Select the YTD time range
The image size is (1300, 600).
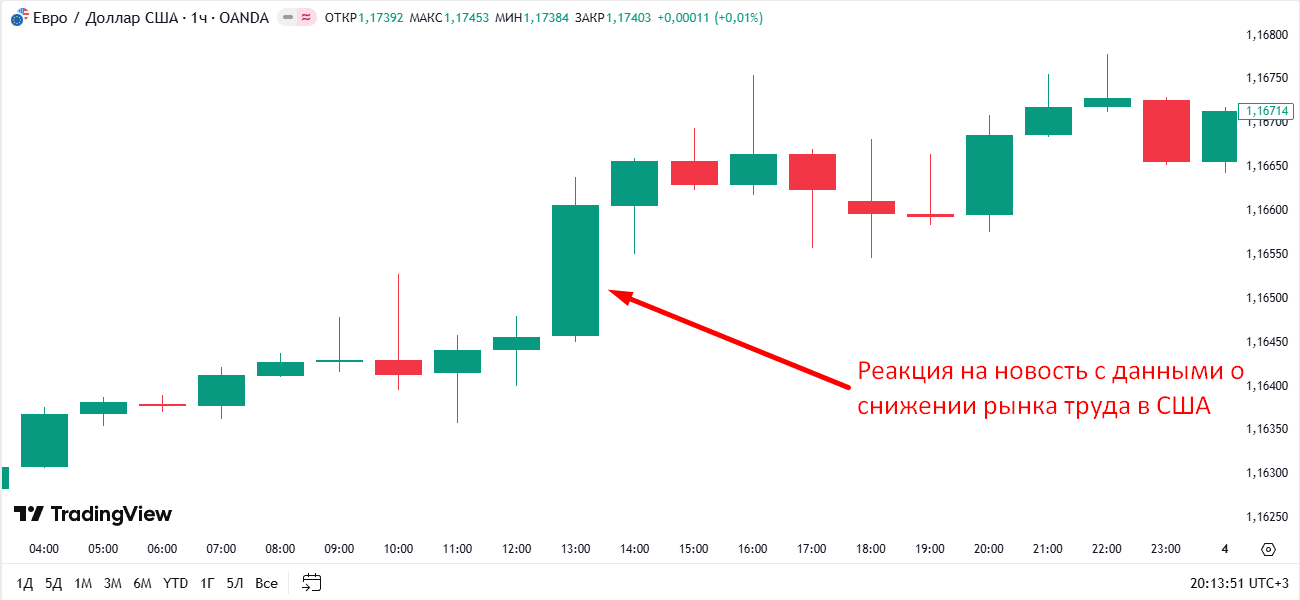coord(175,583)
